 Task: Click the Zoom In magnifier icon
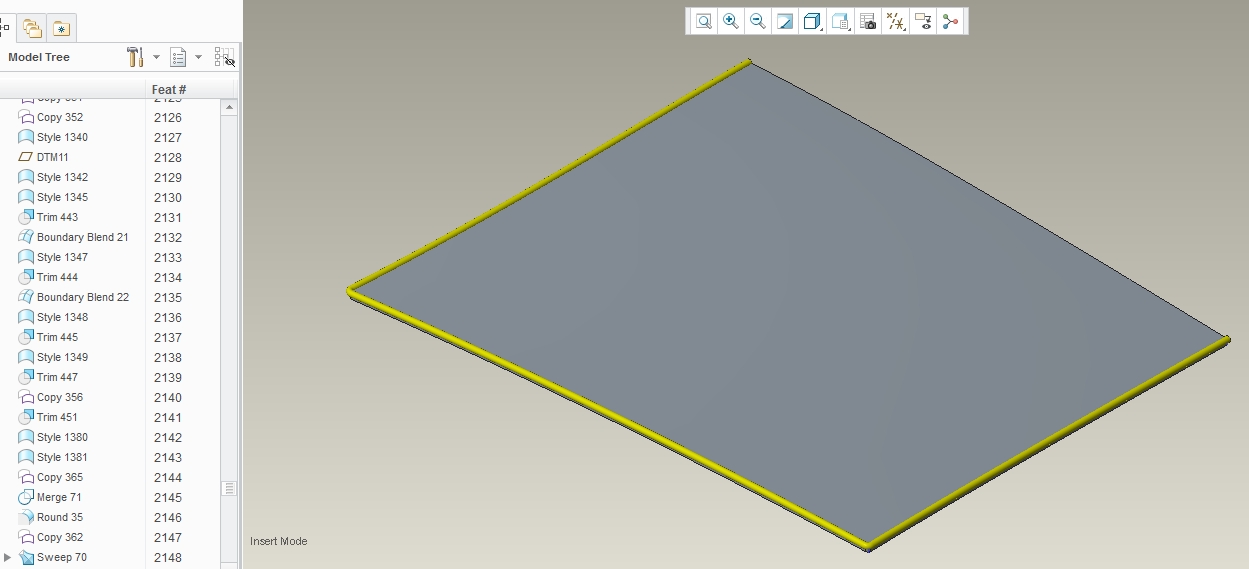(731, 21)
